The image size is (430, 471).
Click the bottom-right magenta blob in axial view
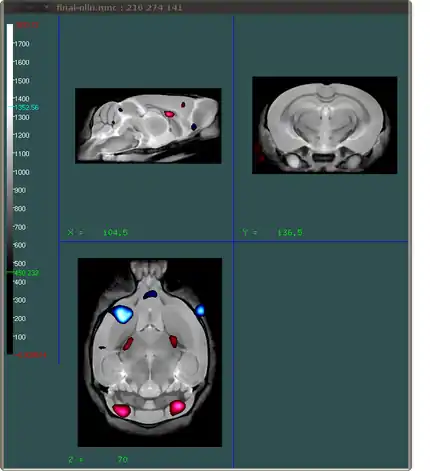click(177, 407)
